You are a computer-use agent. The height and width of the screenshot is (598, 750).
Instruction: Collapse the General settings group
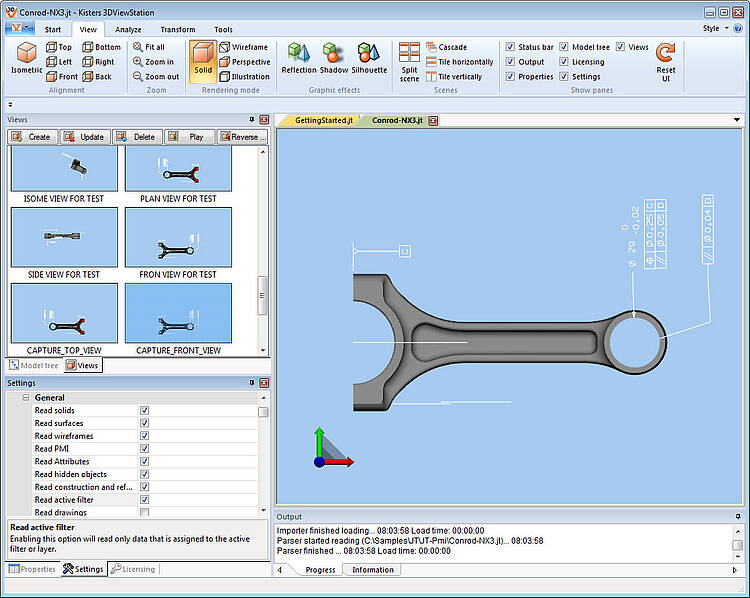point(26,398)
